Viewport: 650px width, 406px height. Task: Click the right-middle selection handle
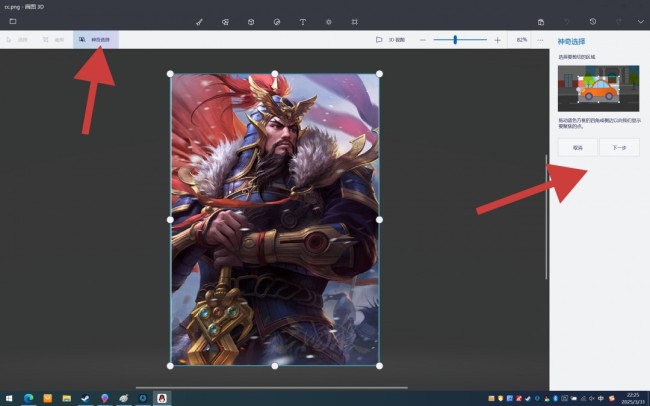[x=379, y=220]
